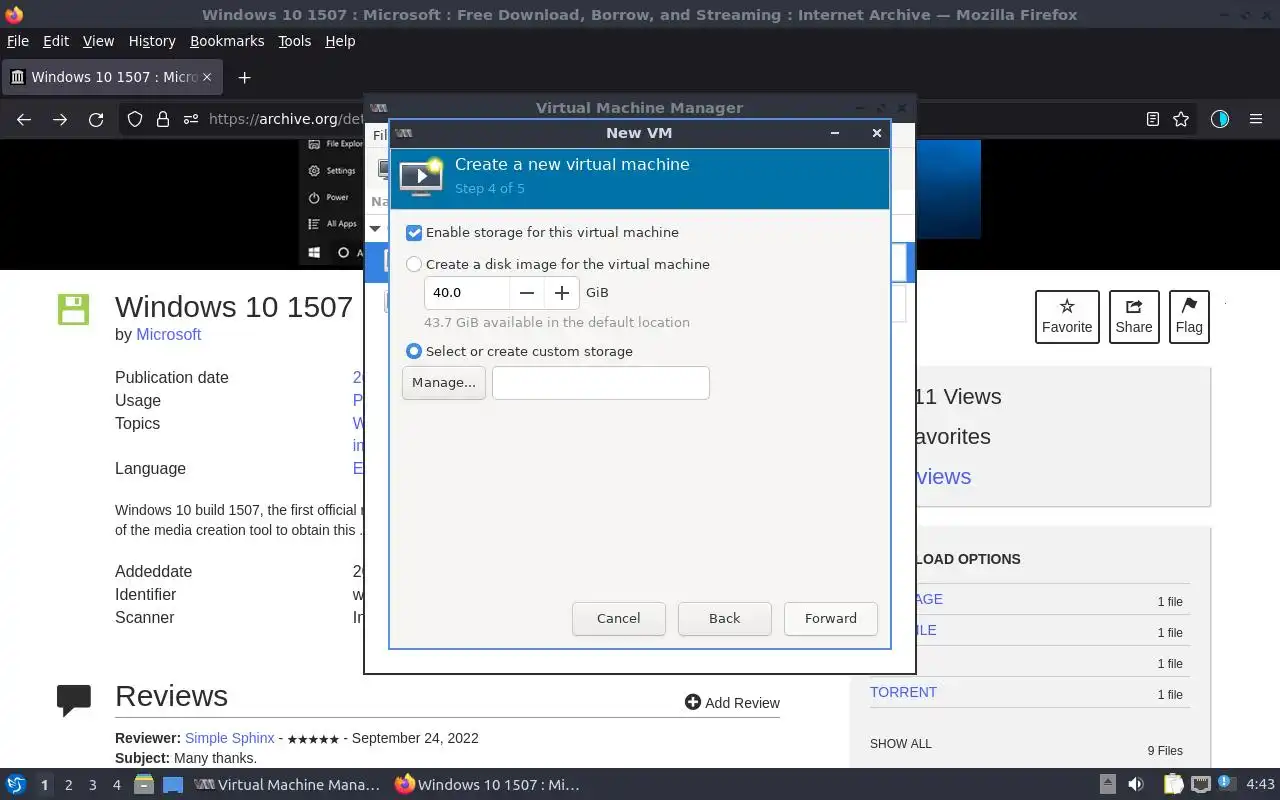
Task: Click Forward to next wizard step
Action: (x=831, y=618)
